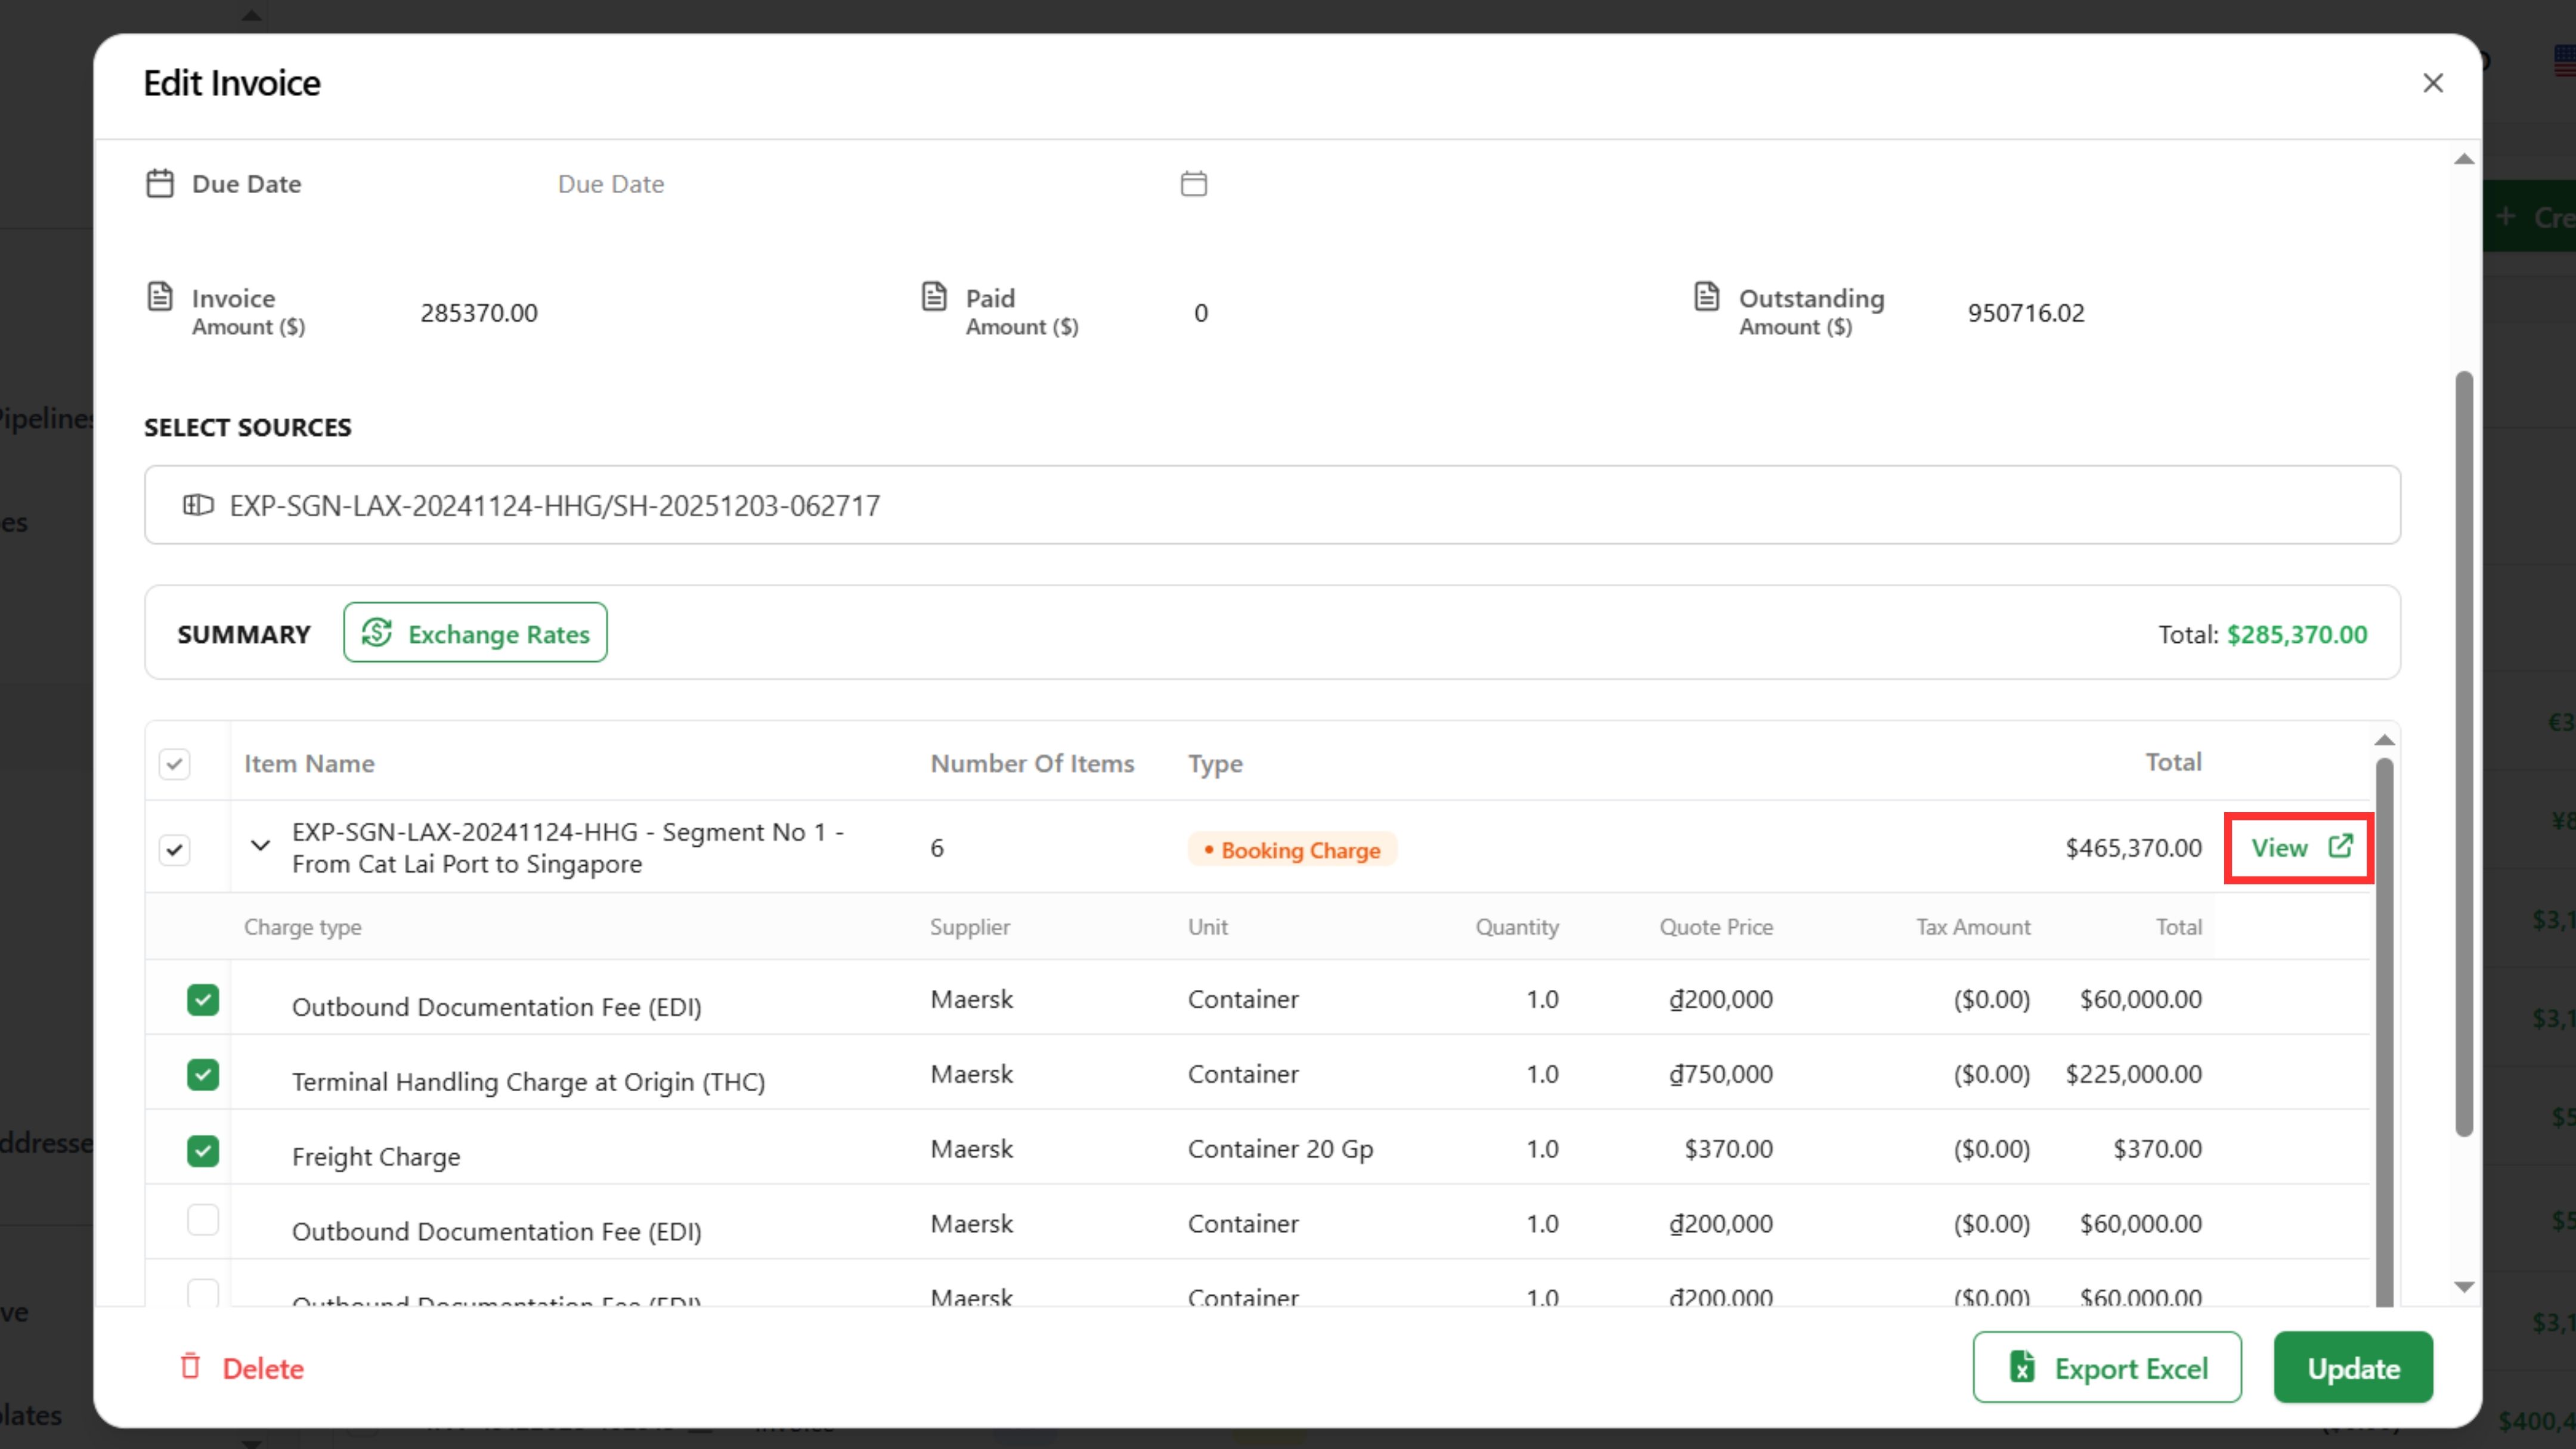Screen dimensions: 2576x1449
Task: Uncheck Terminal Handling Charge at Origin checkbox
Action: click(203, 1075)
